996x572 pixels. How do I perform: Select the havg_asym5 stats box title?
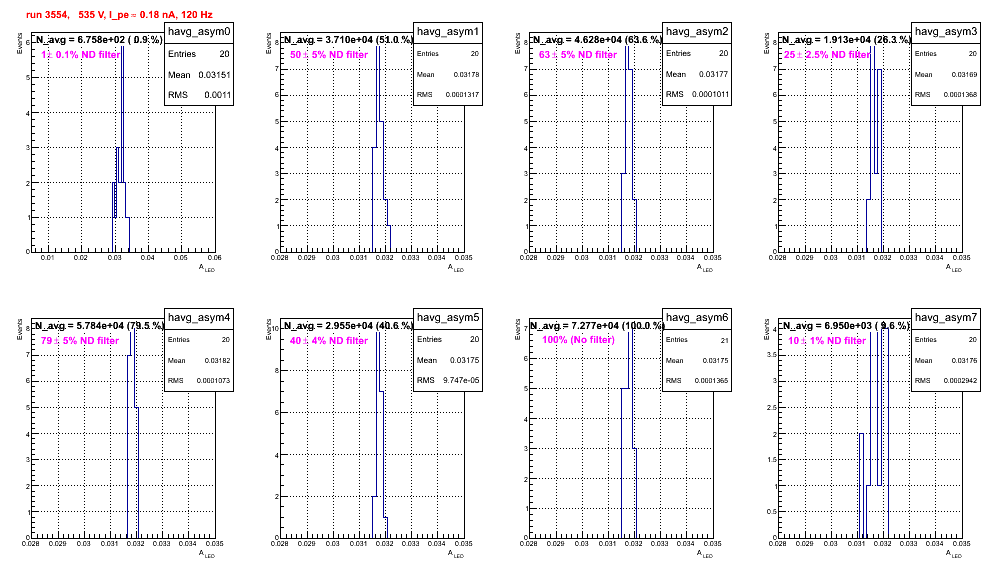point(448,317)
